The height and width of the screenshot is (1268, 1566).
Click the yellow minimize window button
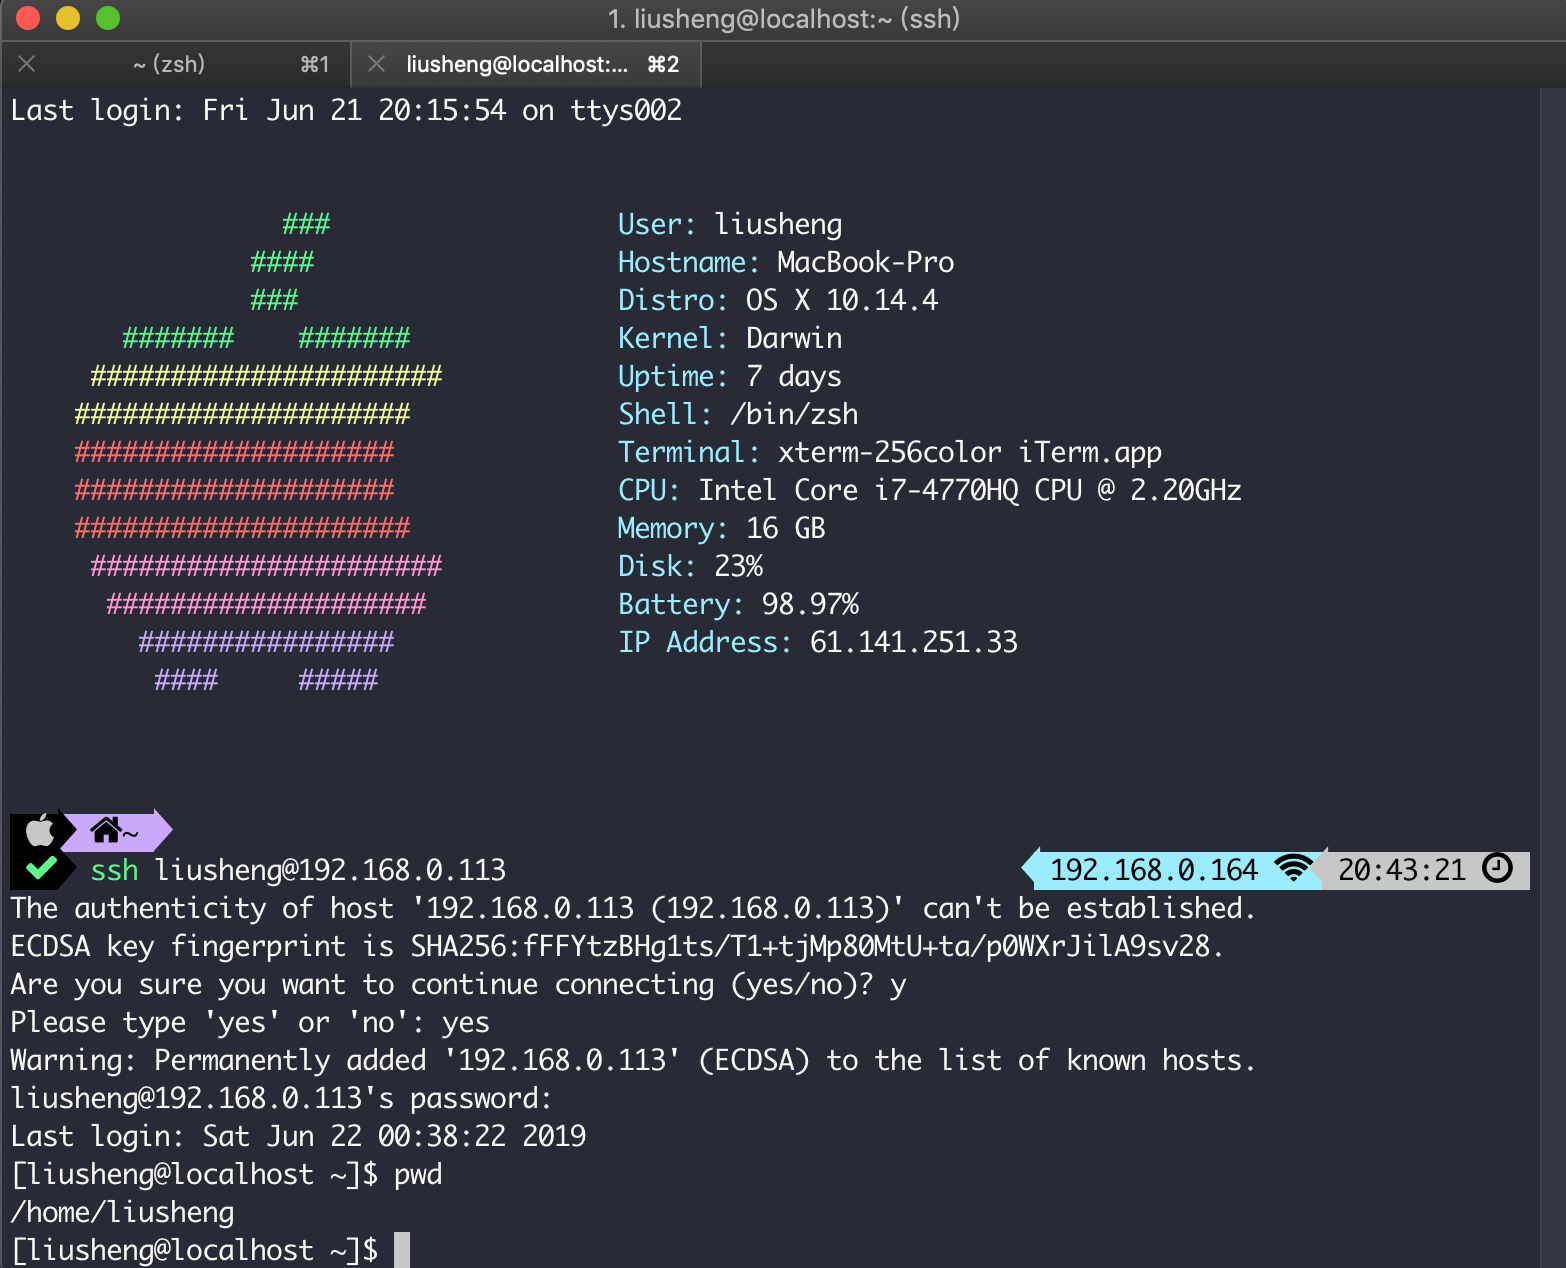coord(68,18)
